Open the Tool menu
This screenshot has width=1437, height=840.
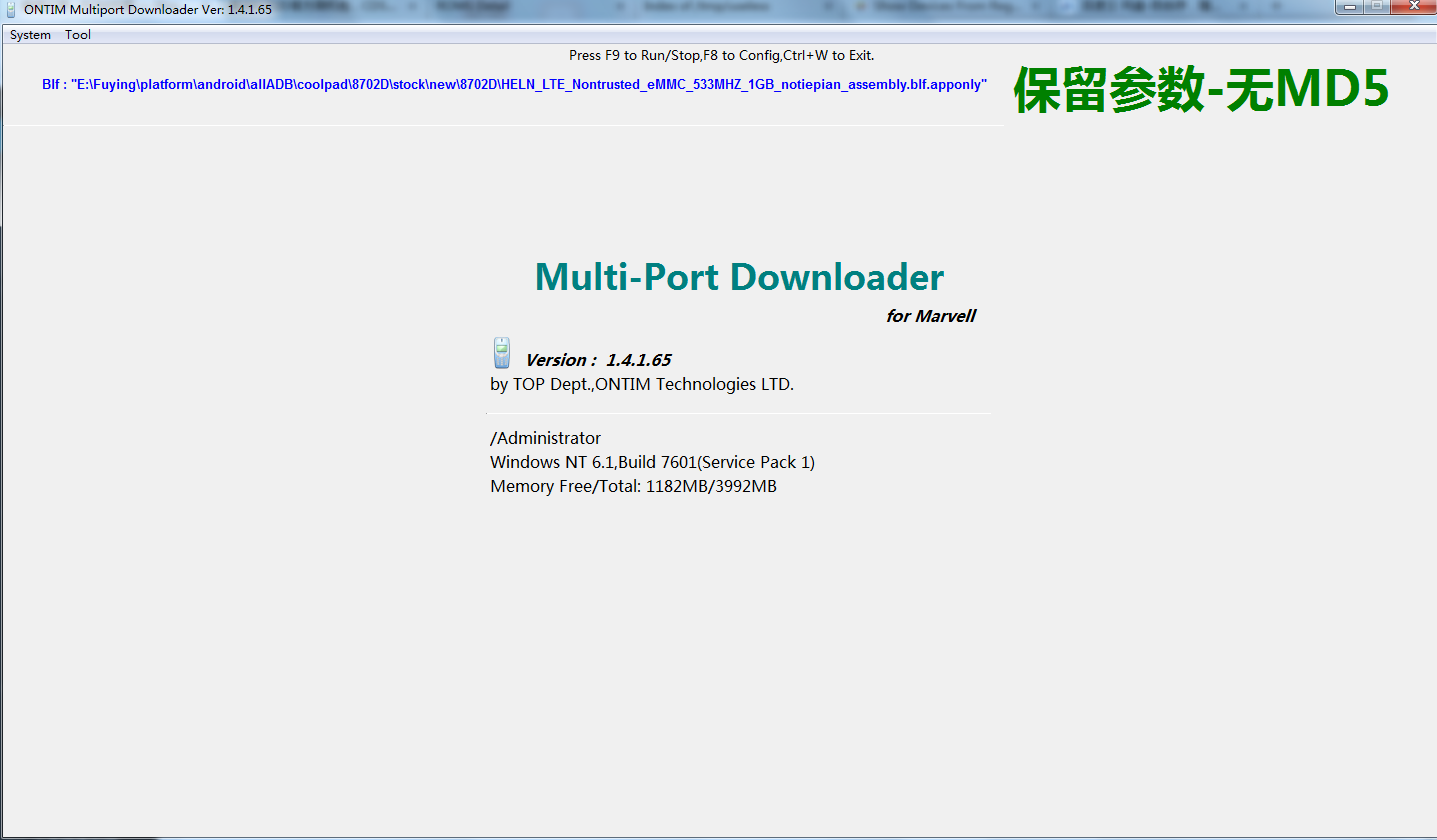tap(78, 35)
